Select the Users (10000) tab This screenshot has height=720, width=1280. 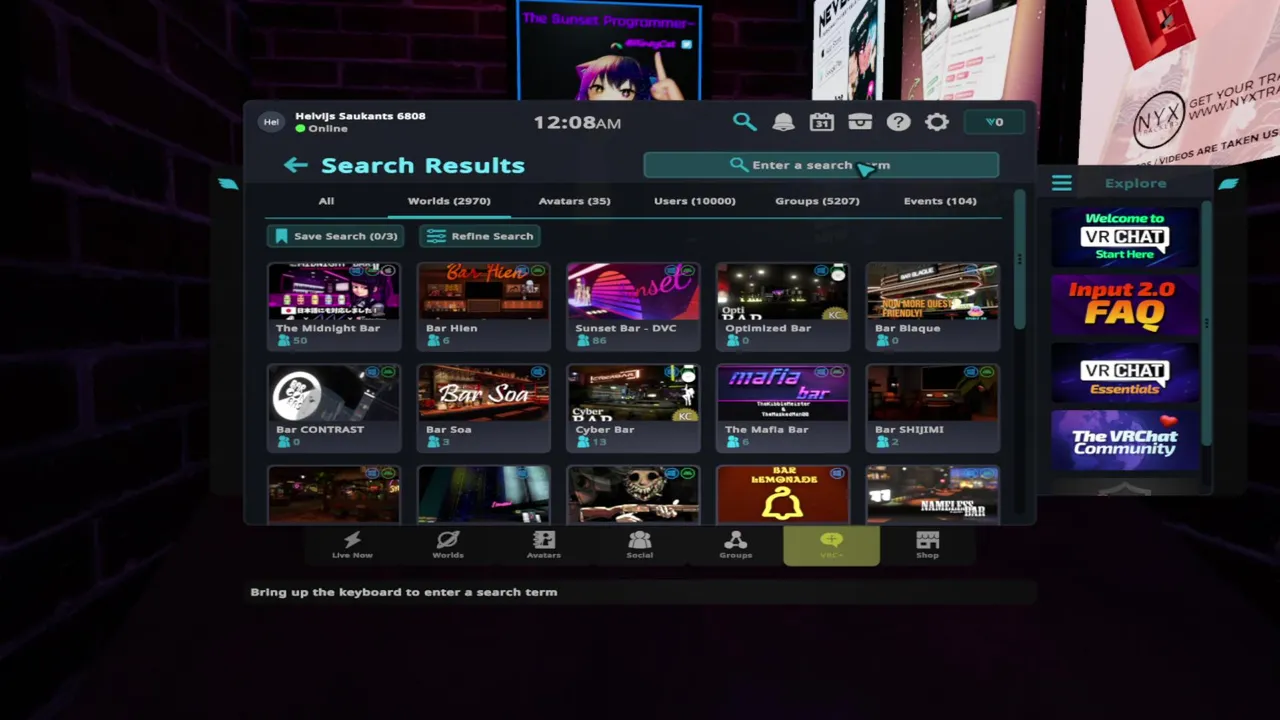(x=695, y=201)
